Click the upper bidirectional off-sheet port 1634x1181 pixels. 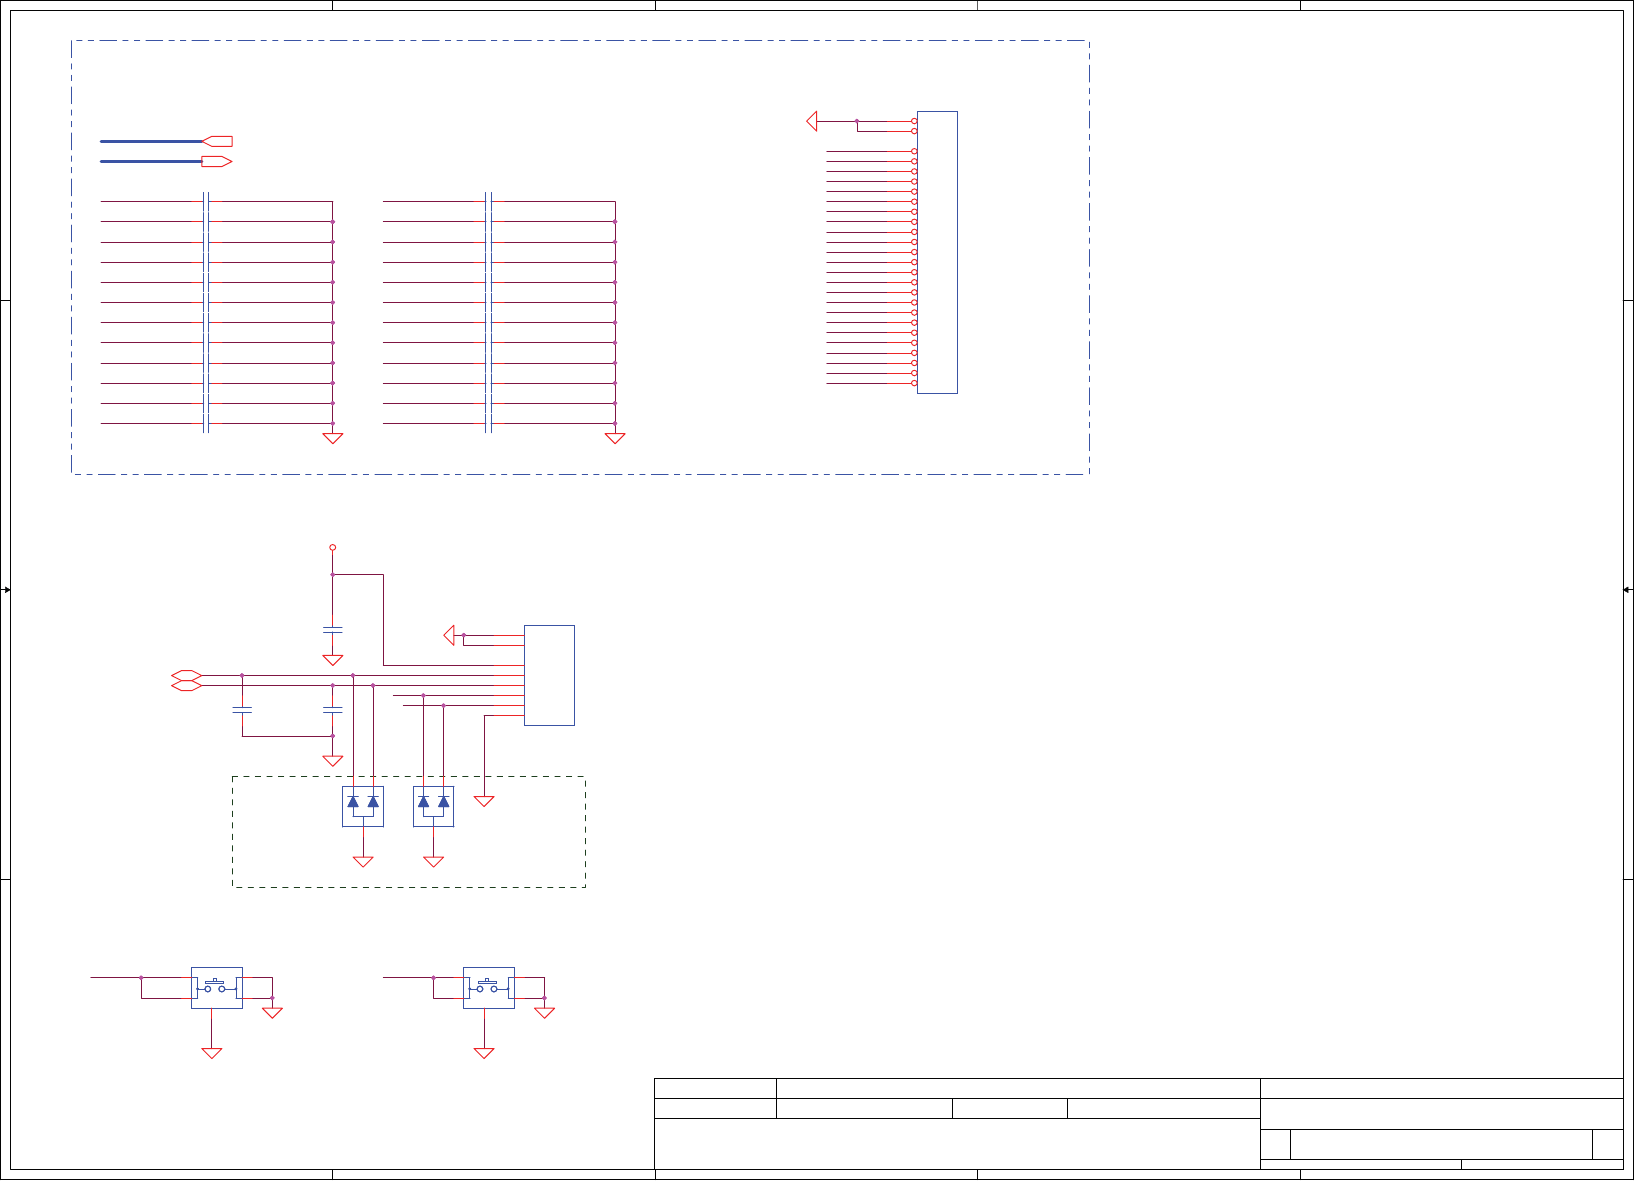click(x=187, y=675)
